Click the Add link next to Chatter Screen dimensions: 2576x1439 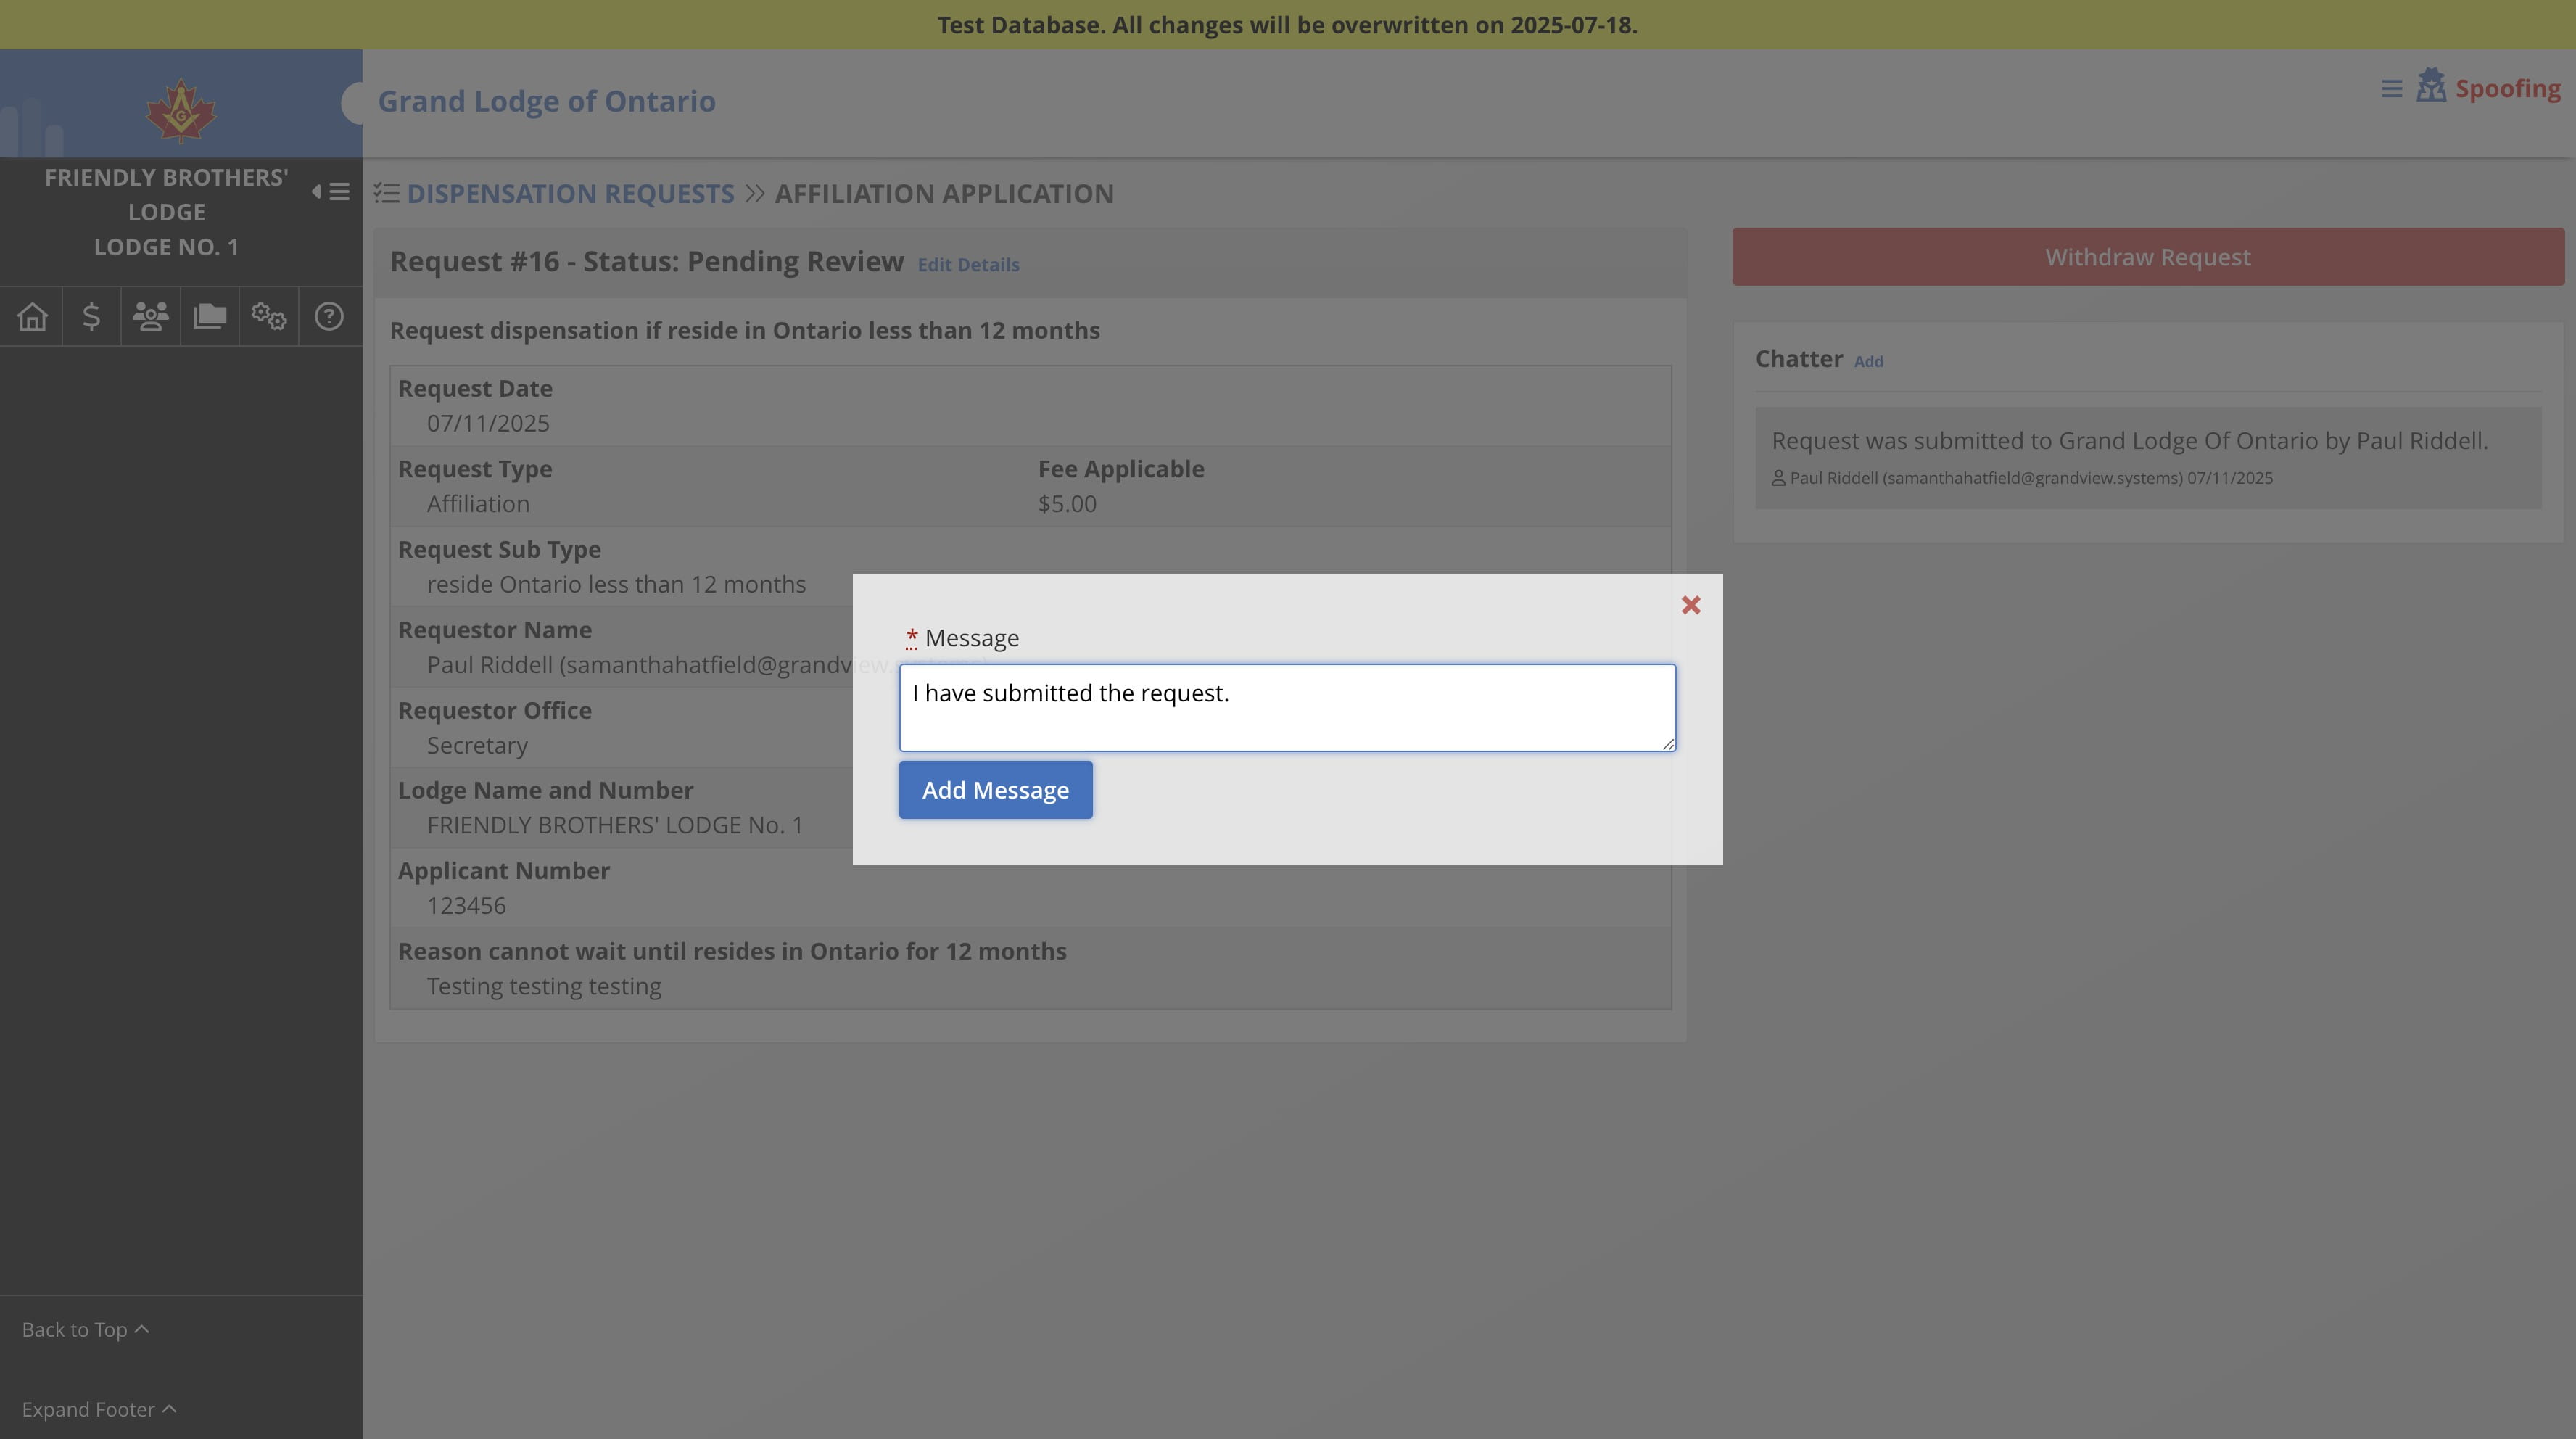(1868, 362)
